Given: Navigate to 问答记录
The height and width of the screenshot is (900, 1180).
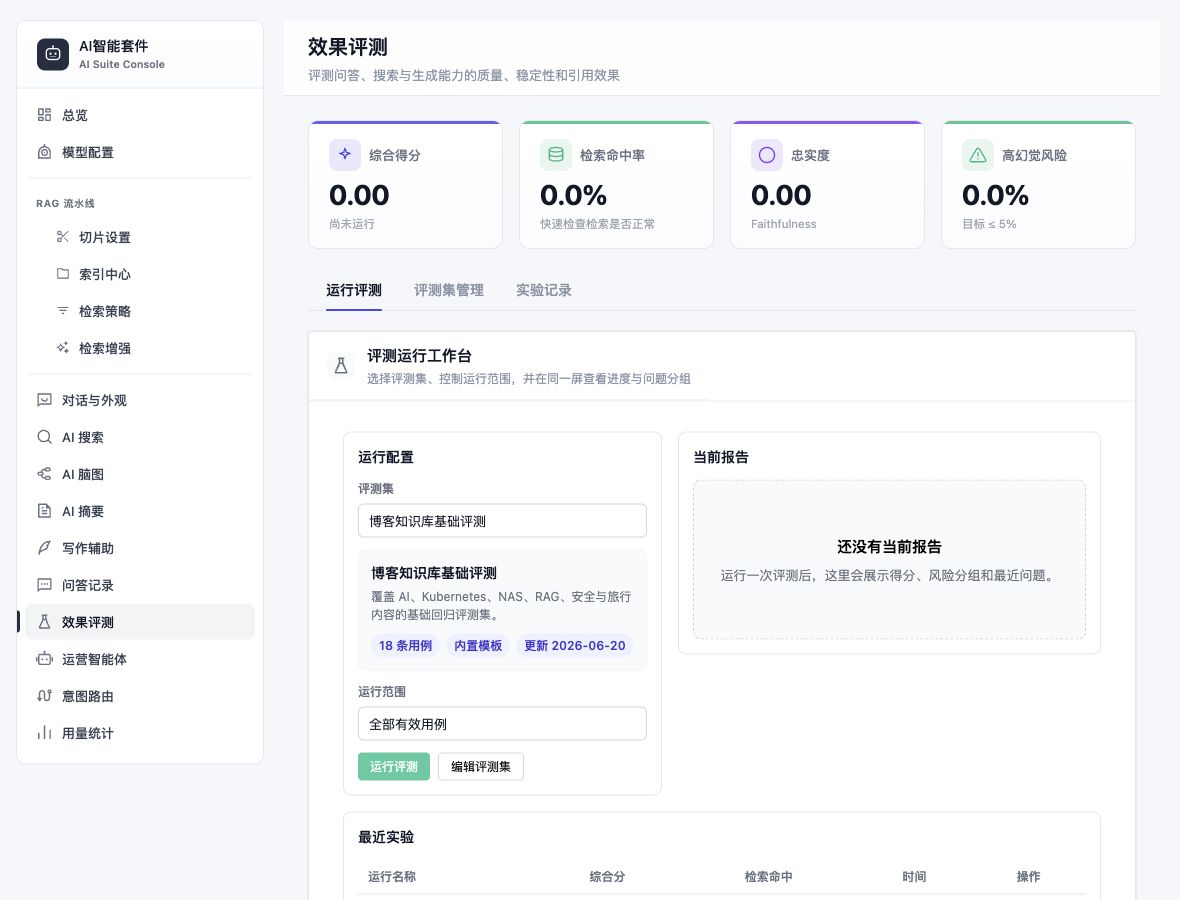Looking at the screenshot, I should 140,584.
